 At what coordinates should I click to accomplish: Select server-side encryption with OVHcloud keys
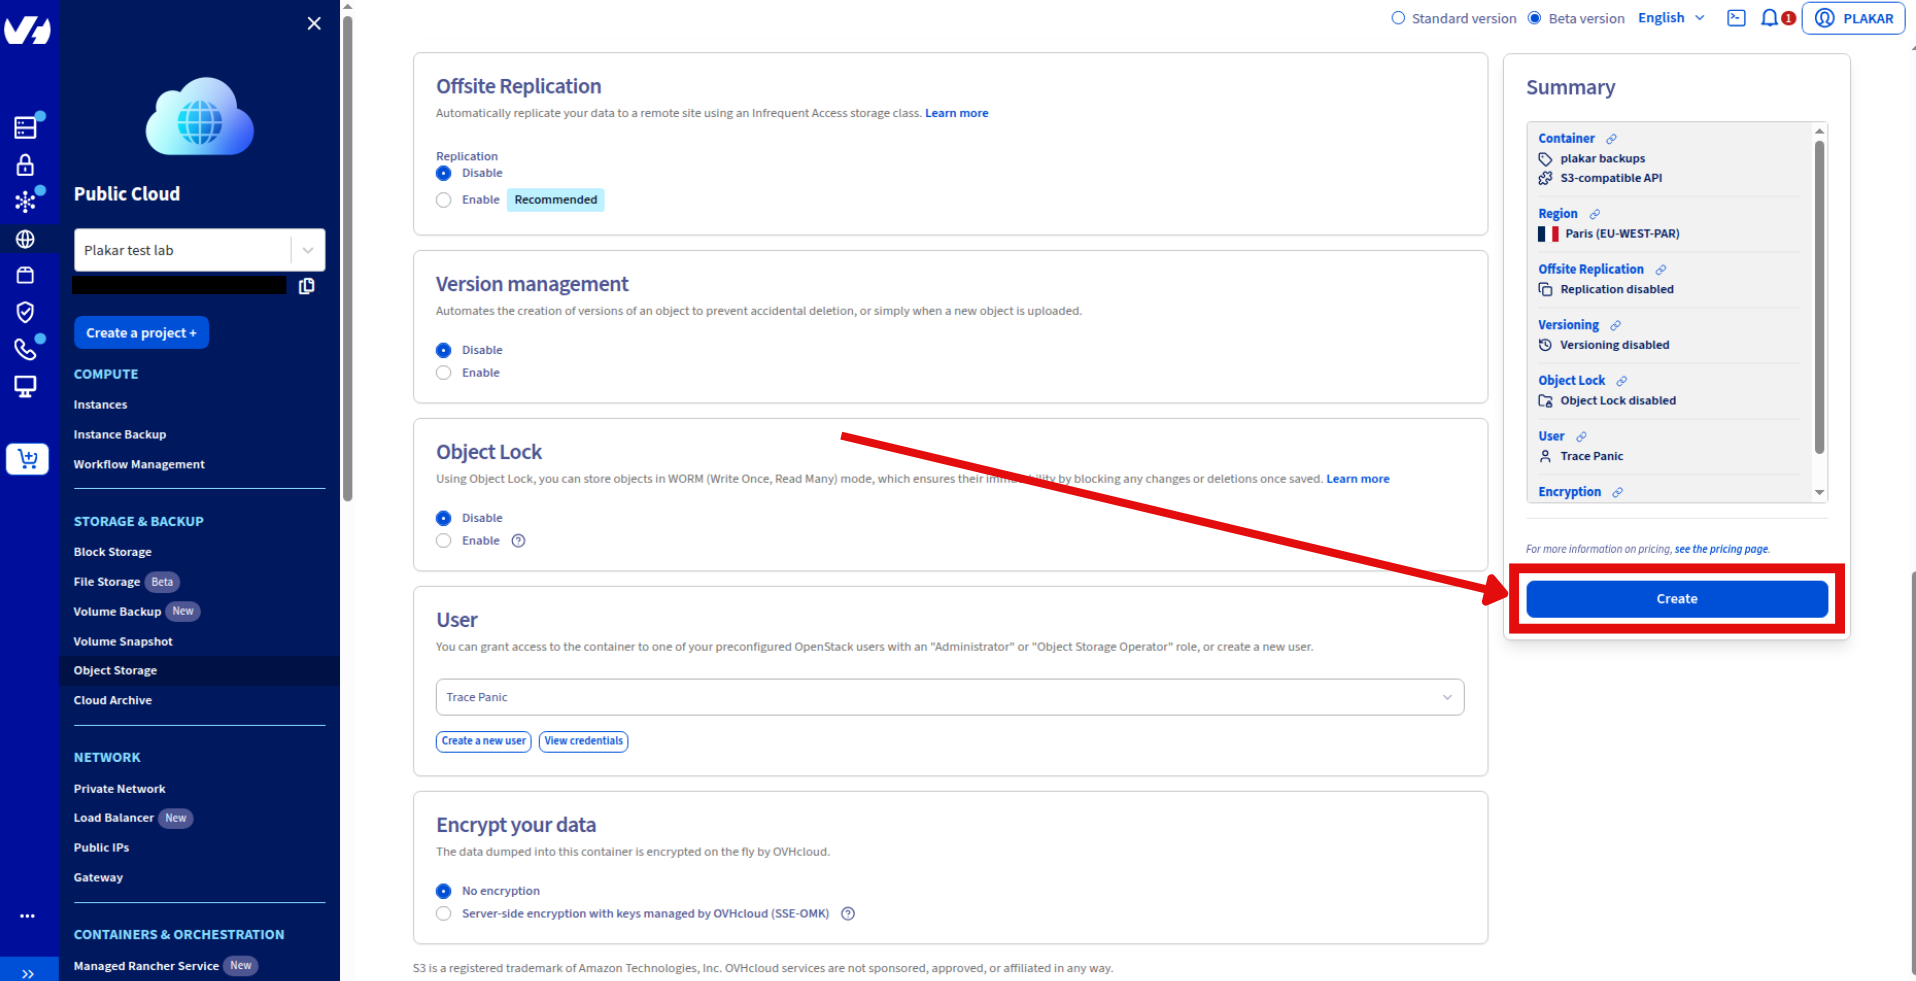coord(443,913)
